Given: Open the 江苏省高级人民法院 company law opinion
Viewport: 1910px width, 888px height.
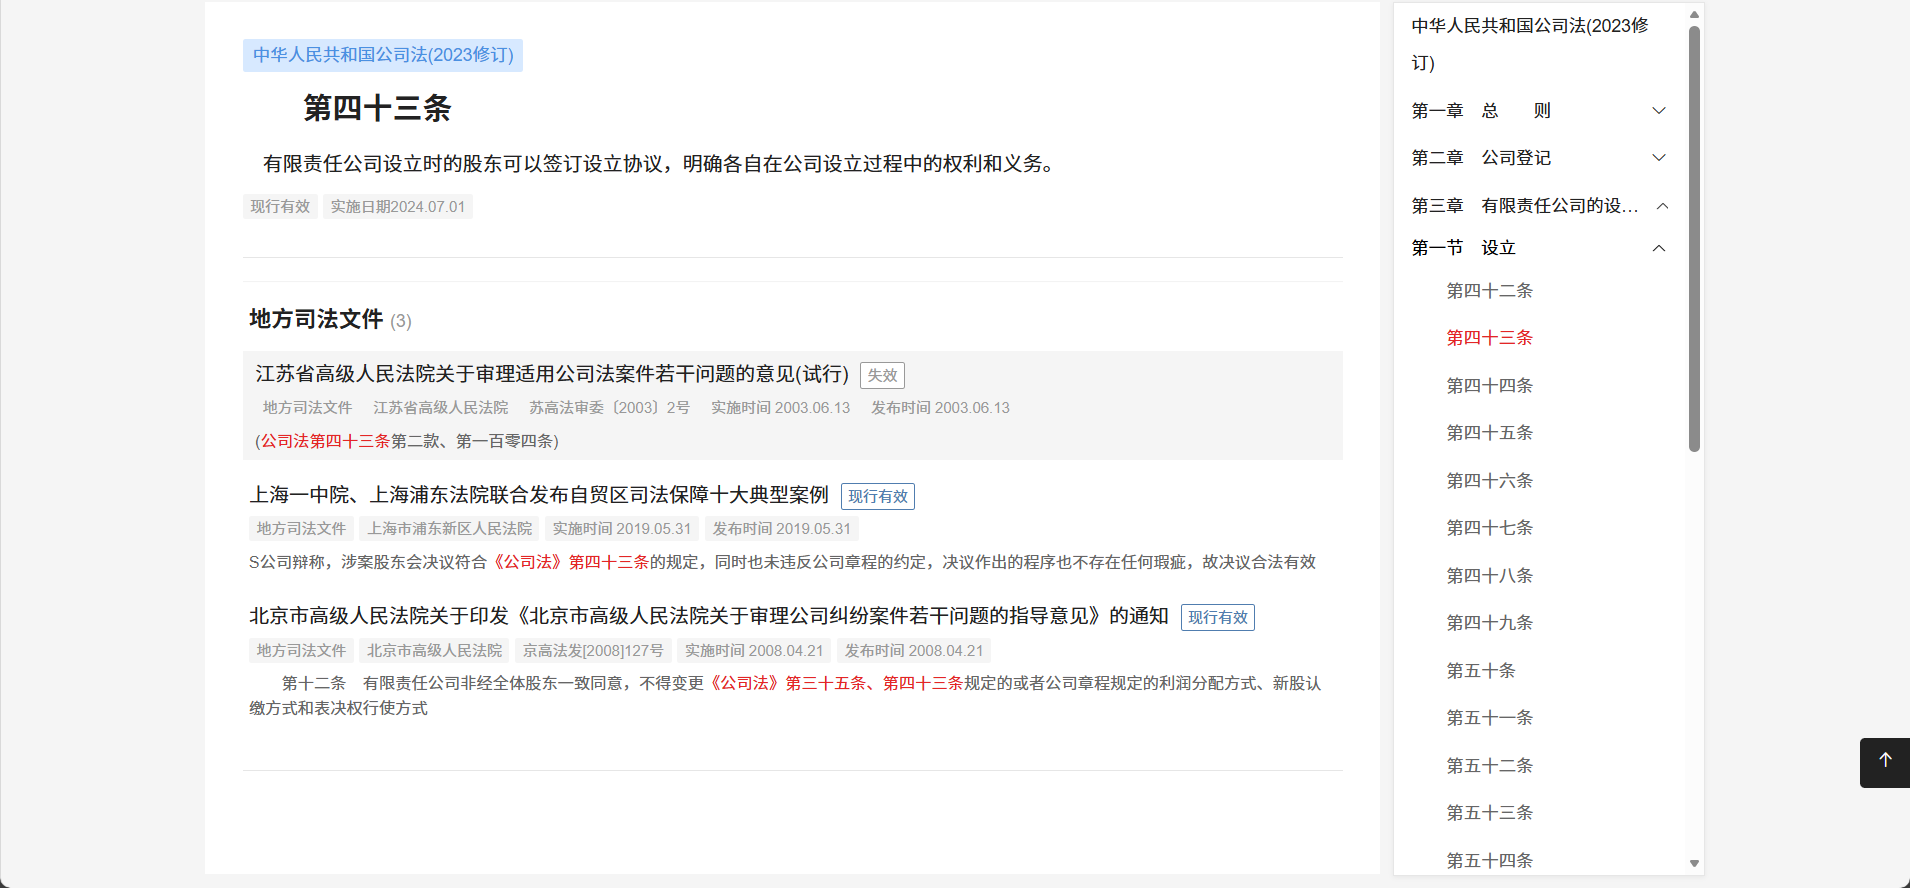Looking at the screenshot, I should click(x=552, y=374).
